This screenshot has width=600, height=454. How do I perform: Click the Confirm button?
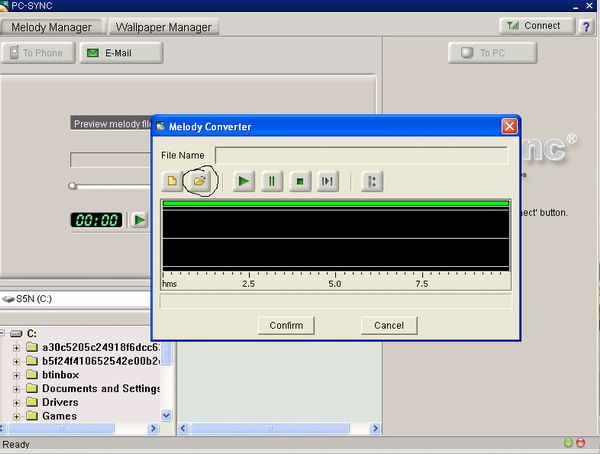(286, 325)
